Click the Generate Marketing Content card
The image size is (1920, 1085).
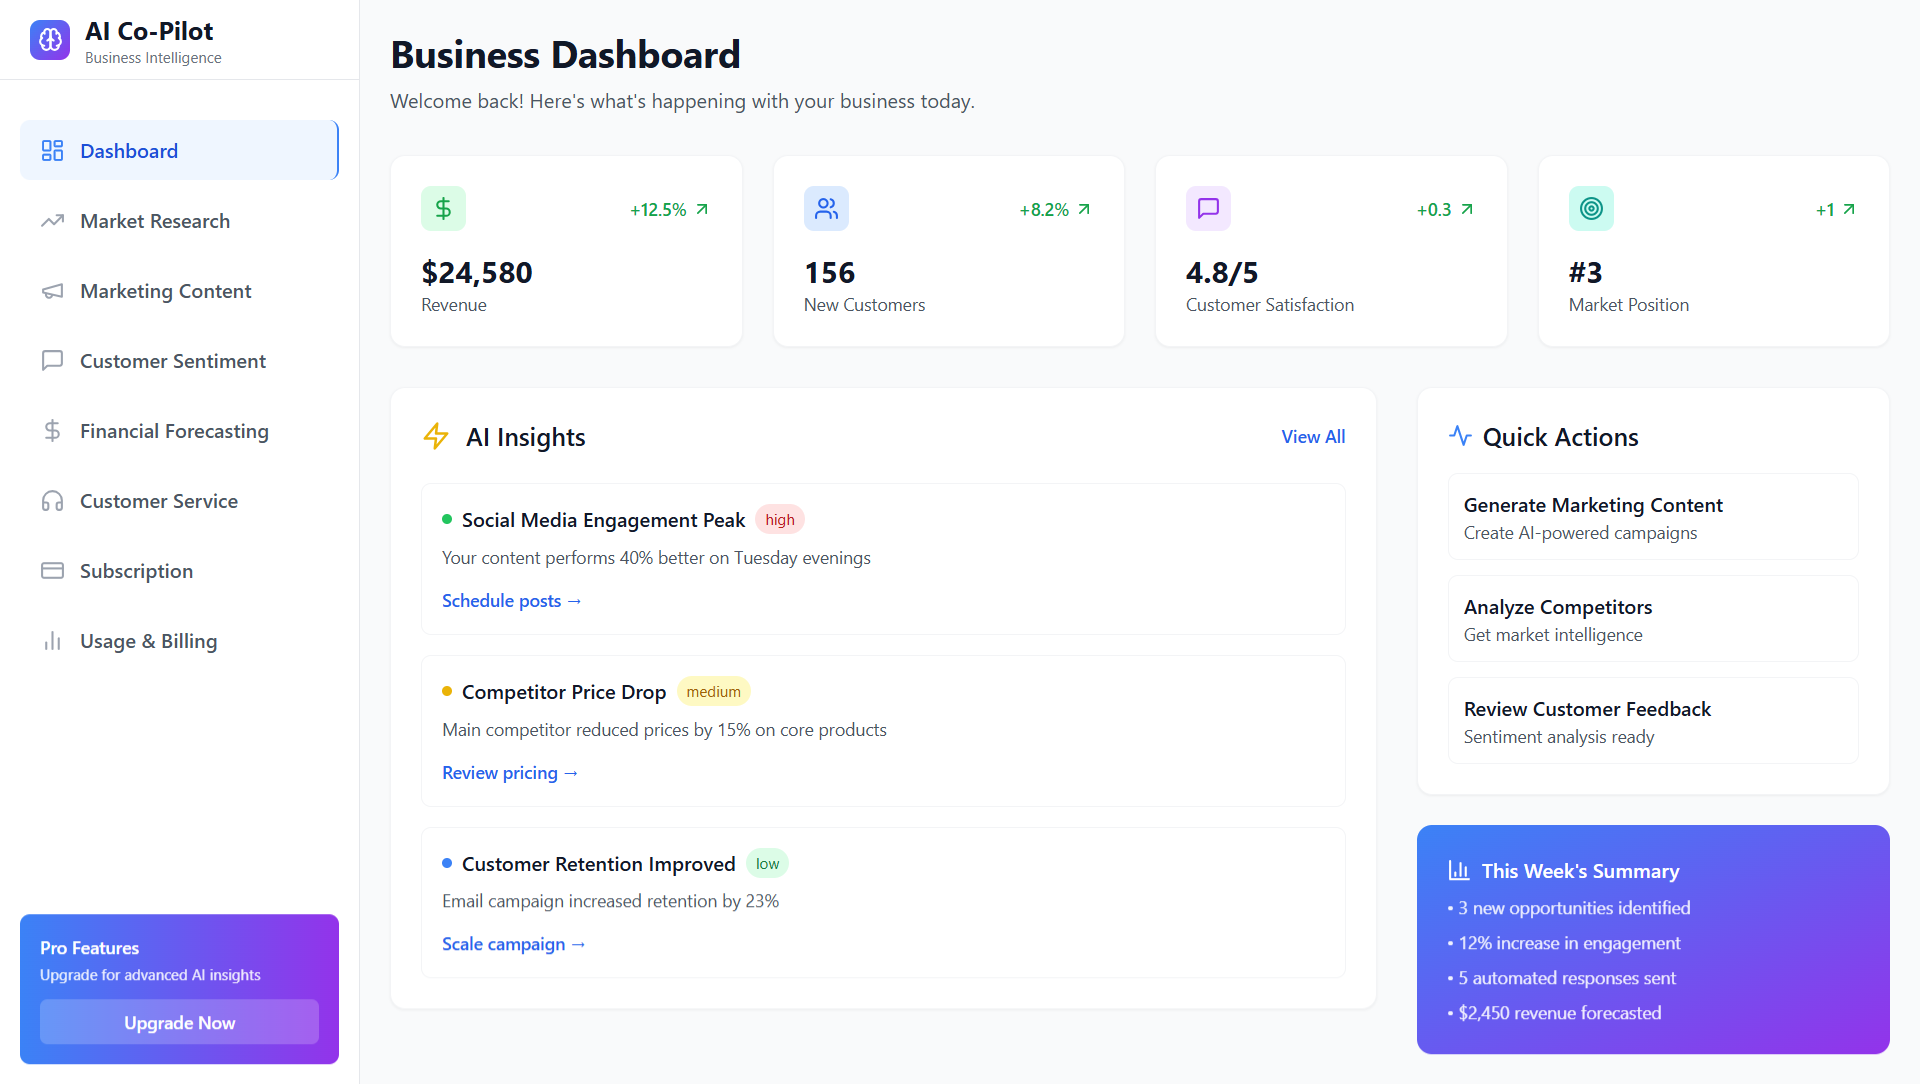pyautogui.click(x=1653, y=517)
